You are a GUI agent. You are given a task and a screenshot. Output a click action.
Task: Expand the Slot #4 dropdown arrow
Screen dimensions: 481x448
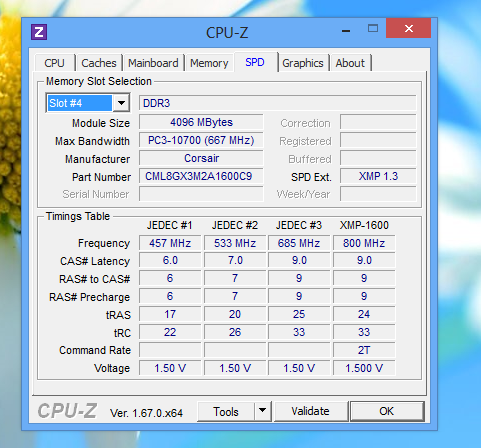pos(121,103)
